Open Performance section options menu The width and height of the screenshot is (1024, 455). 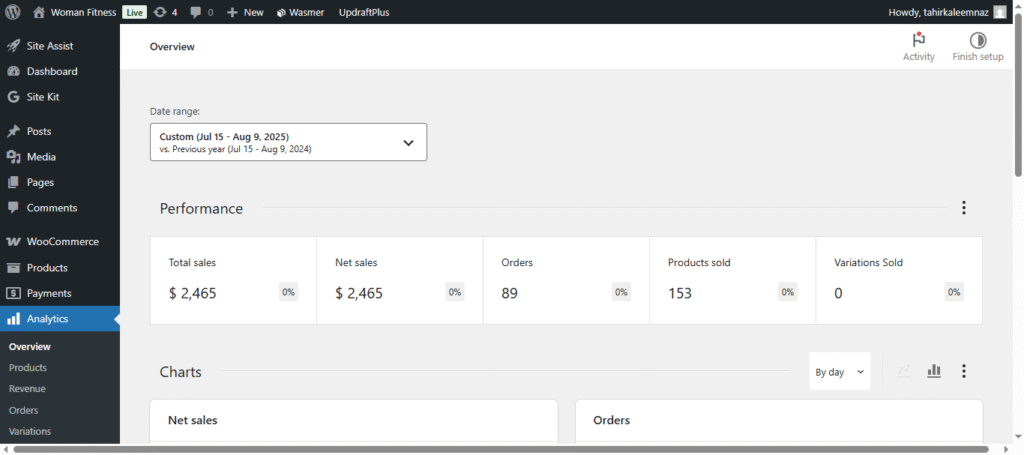(963, 208)
